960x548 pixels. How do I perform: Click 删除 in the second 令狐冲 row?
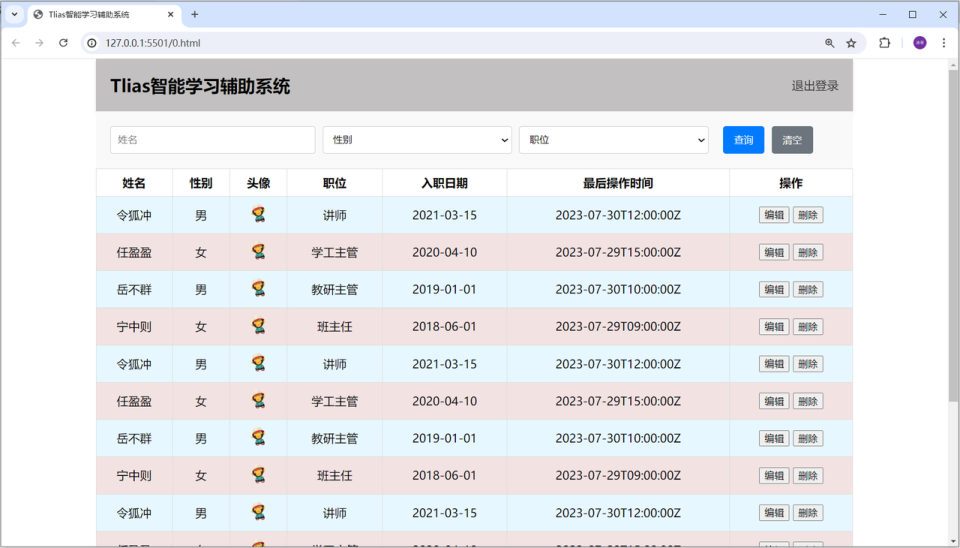(x=808, y=364)
